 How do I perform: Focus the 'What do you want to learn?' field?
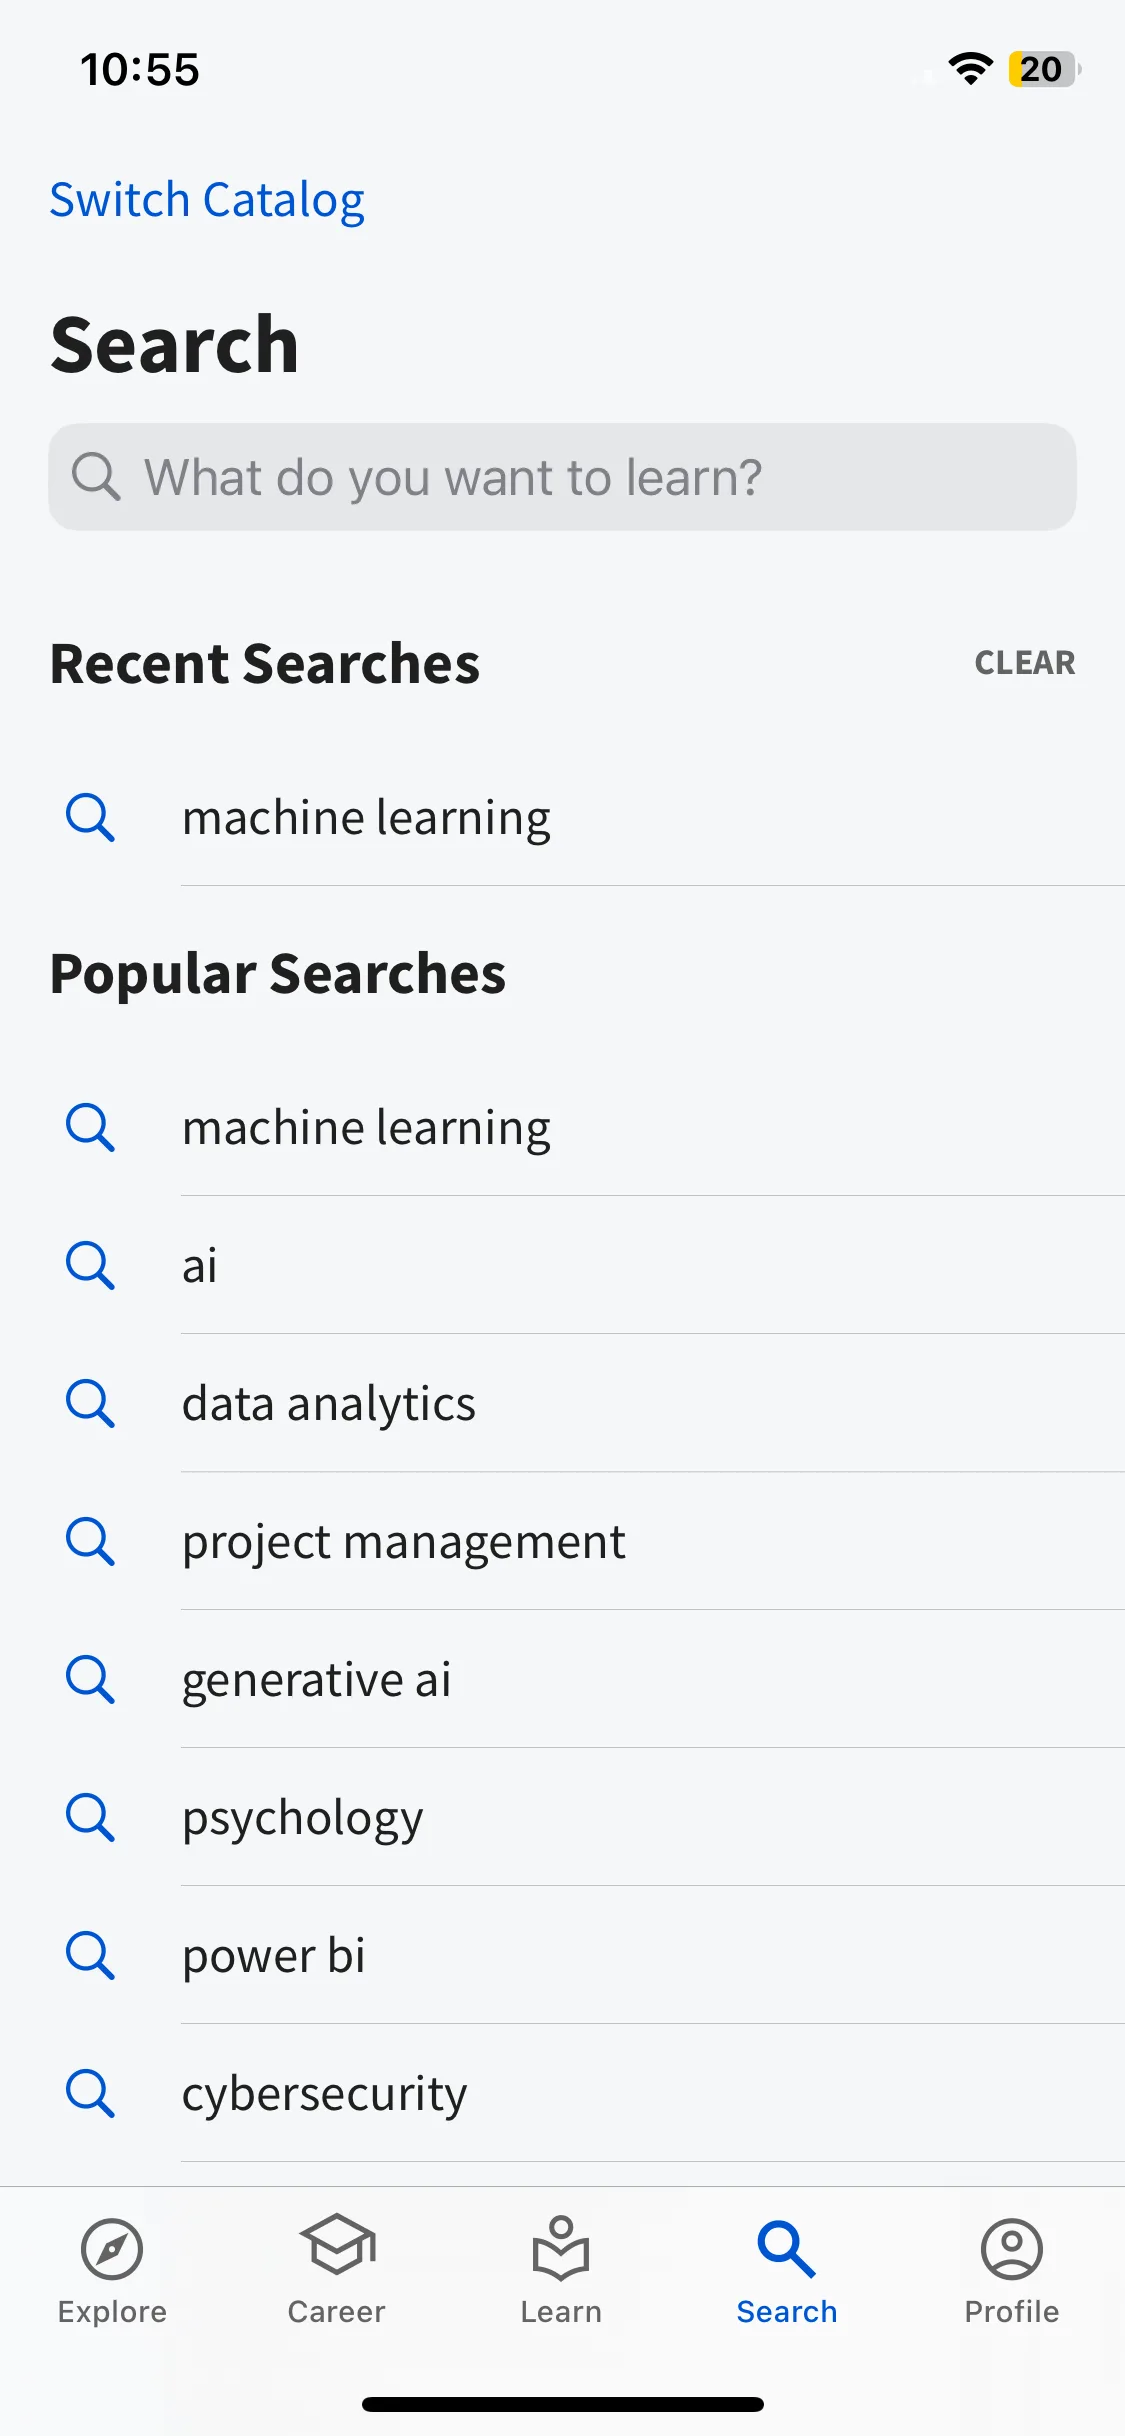(x=562, y=477)
